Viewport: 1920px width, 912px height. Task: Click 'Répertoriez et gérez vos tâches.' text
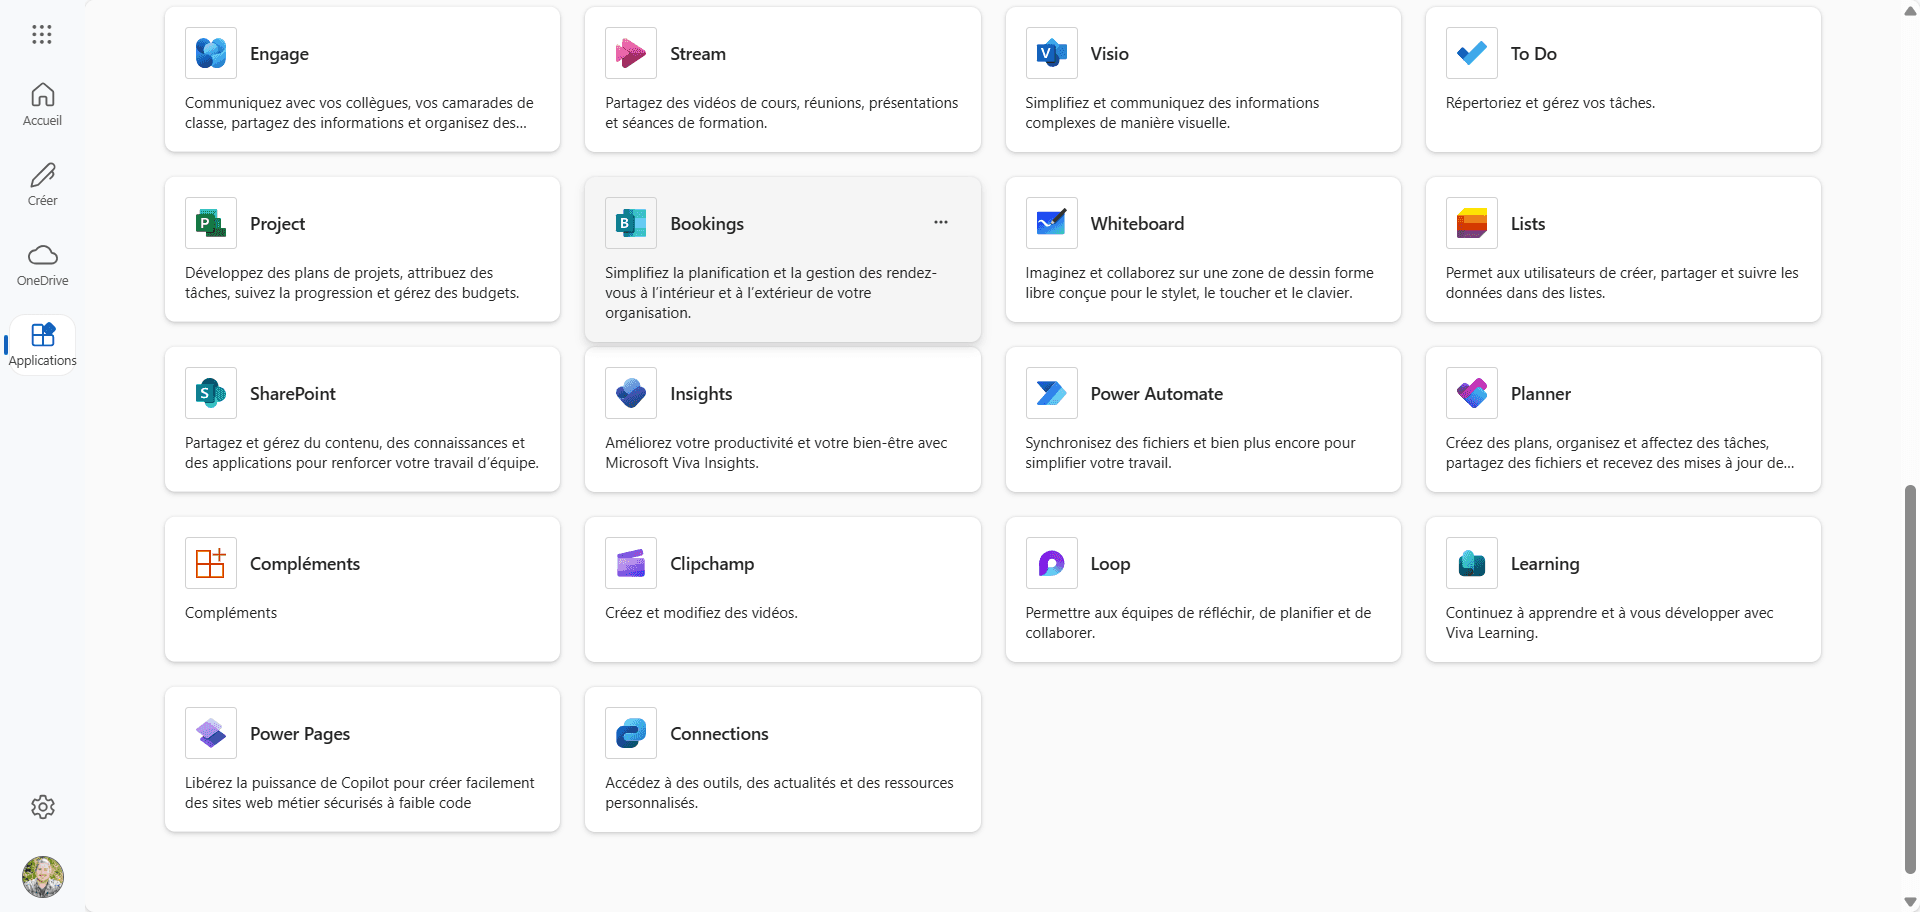(x=1550, y=103)
